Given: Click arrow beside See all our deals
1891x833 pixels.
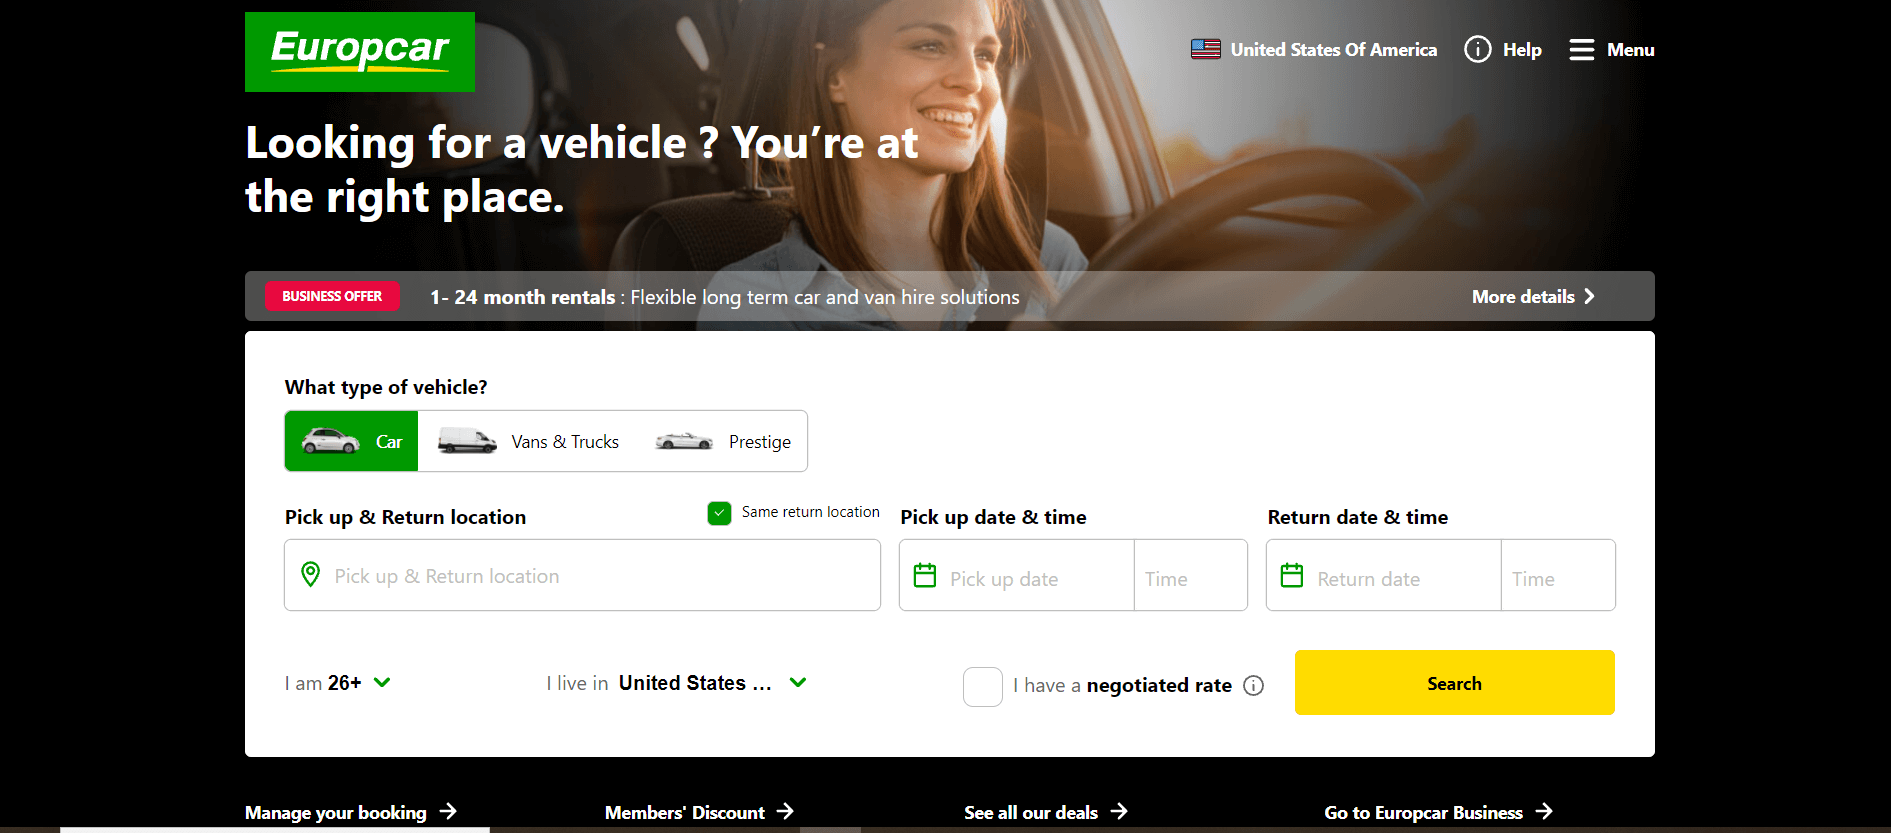Looking at the screenshot, I should coord(1119,811).
